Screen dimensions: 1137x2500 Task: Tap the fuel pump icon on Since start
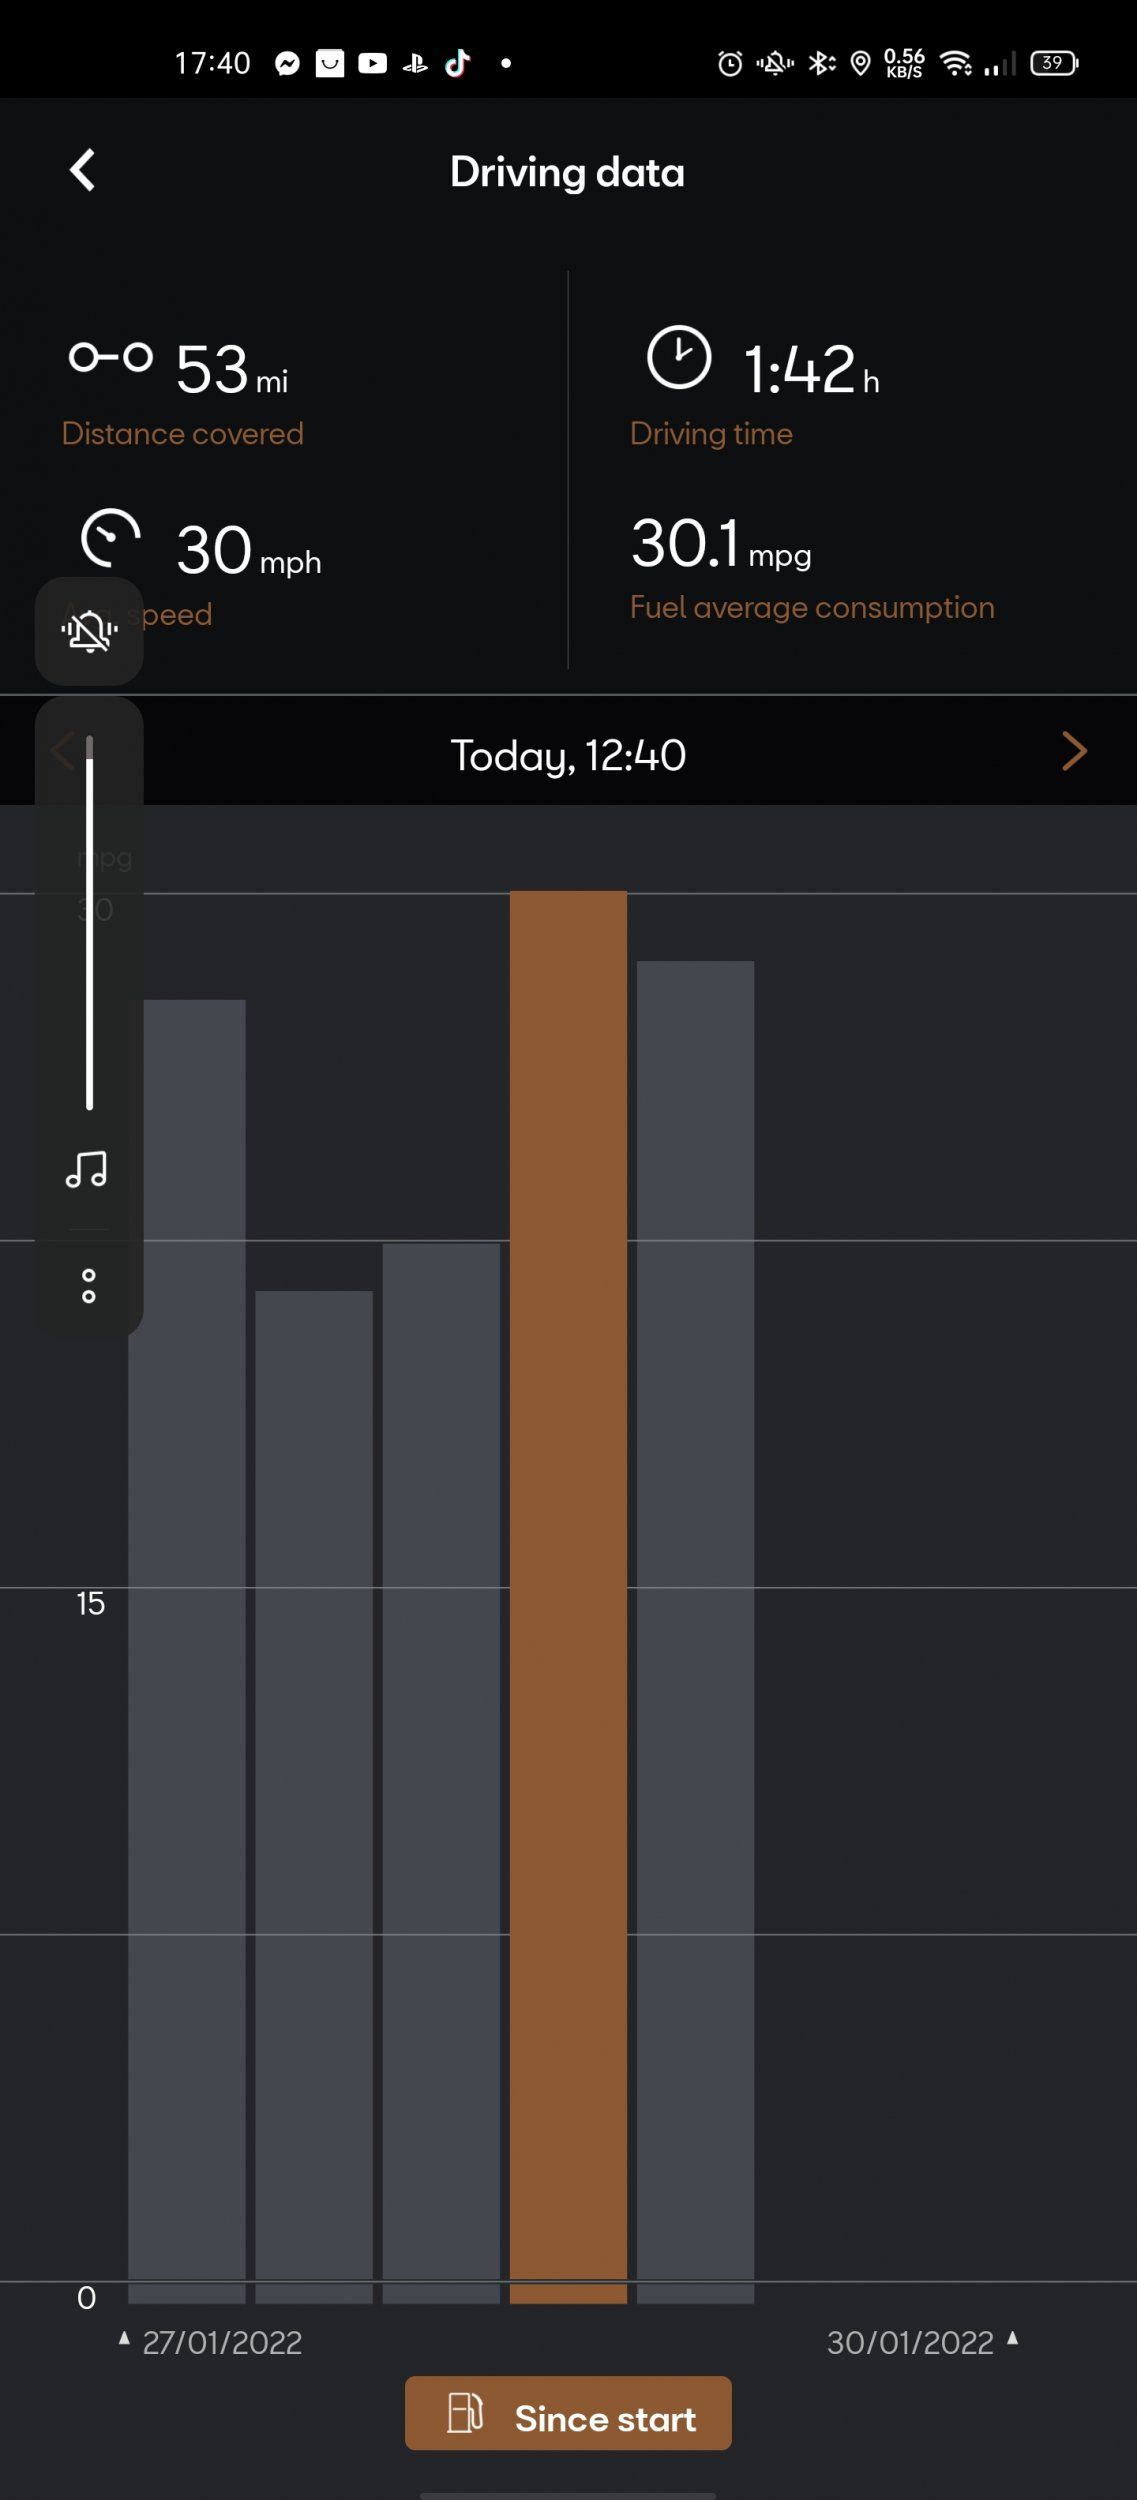(465, 2413)
